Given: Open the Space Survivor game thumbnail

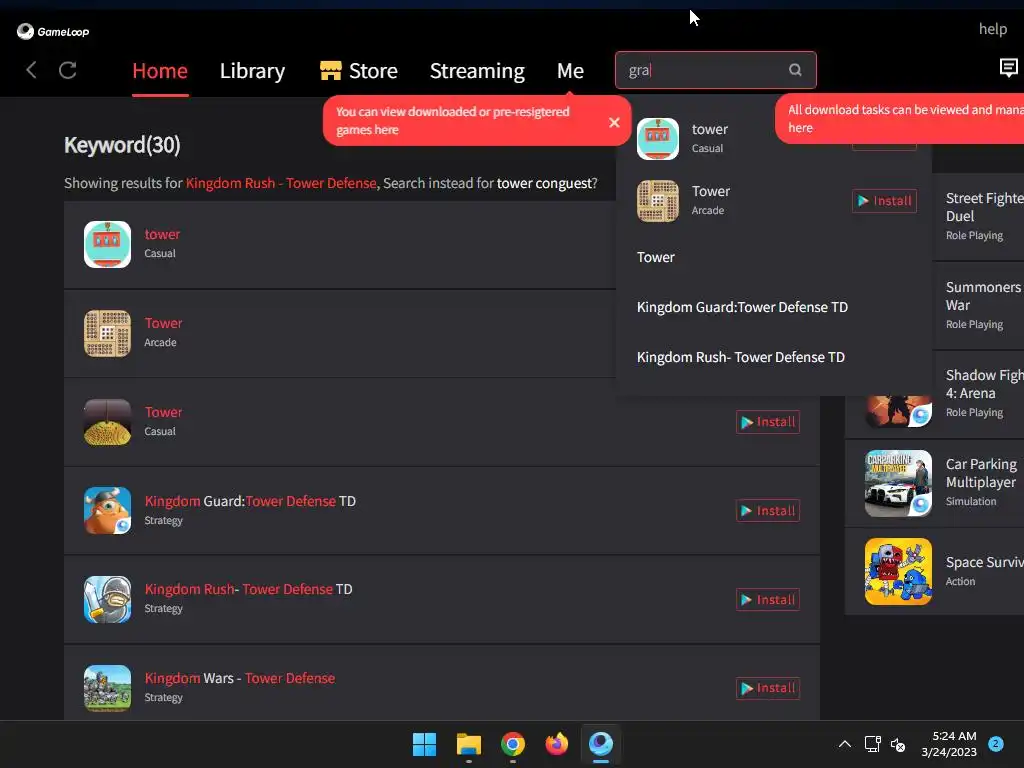Looking at the screenshot, I should click(898, 571).
